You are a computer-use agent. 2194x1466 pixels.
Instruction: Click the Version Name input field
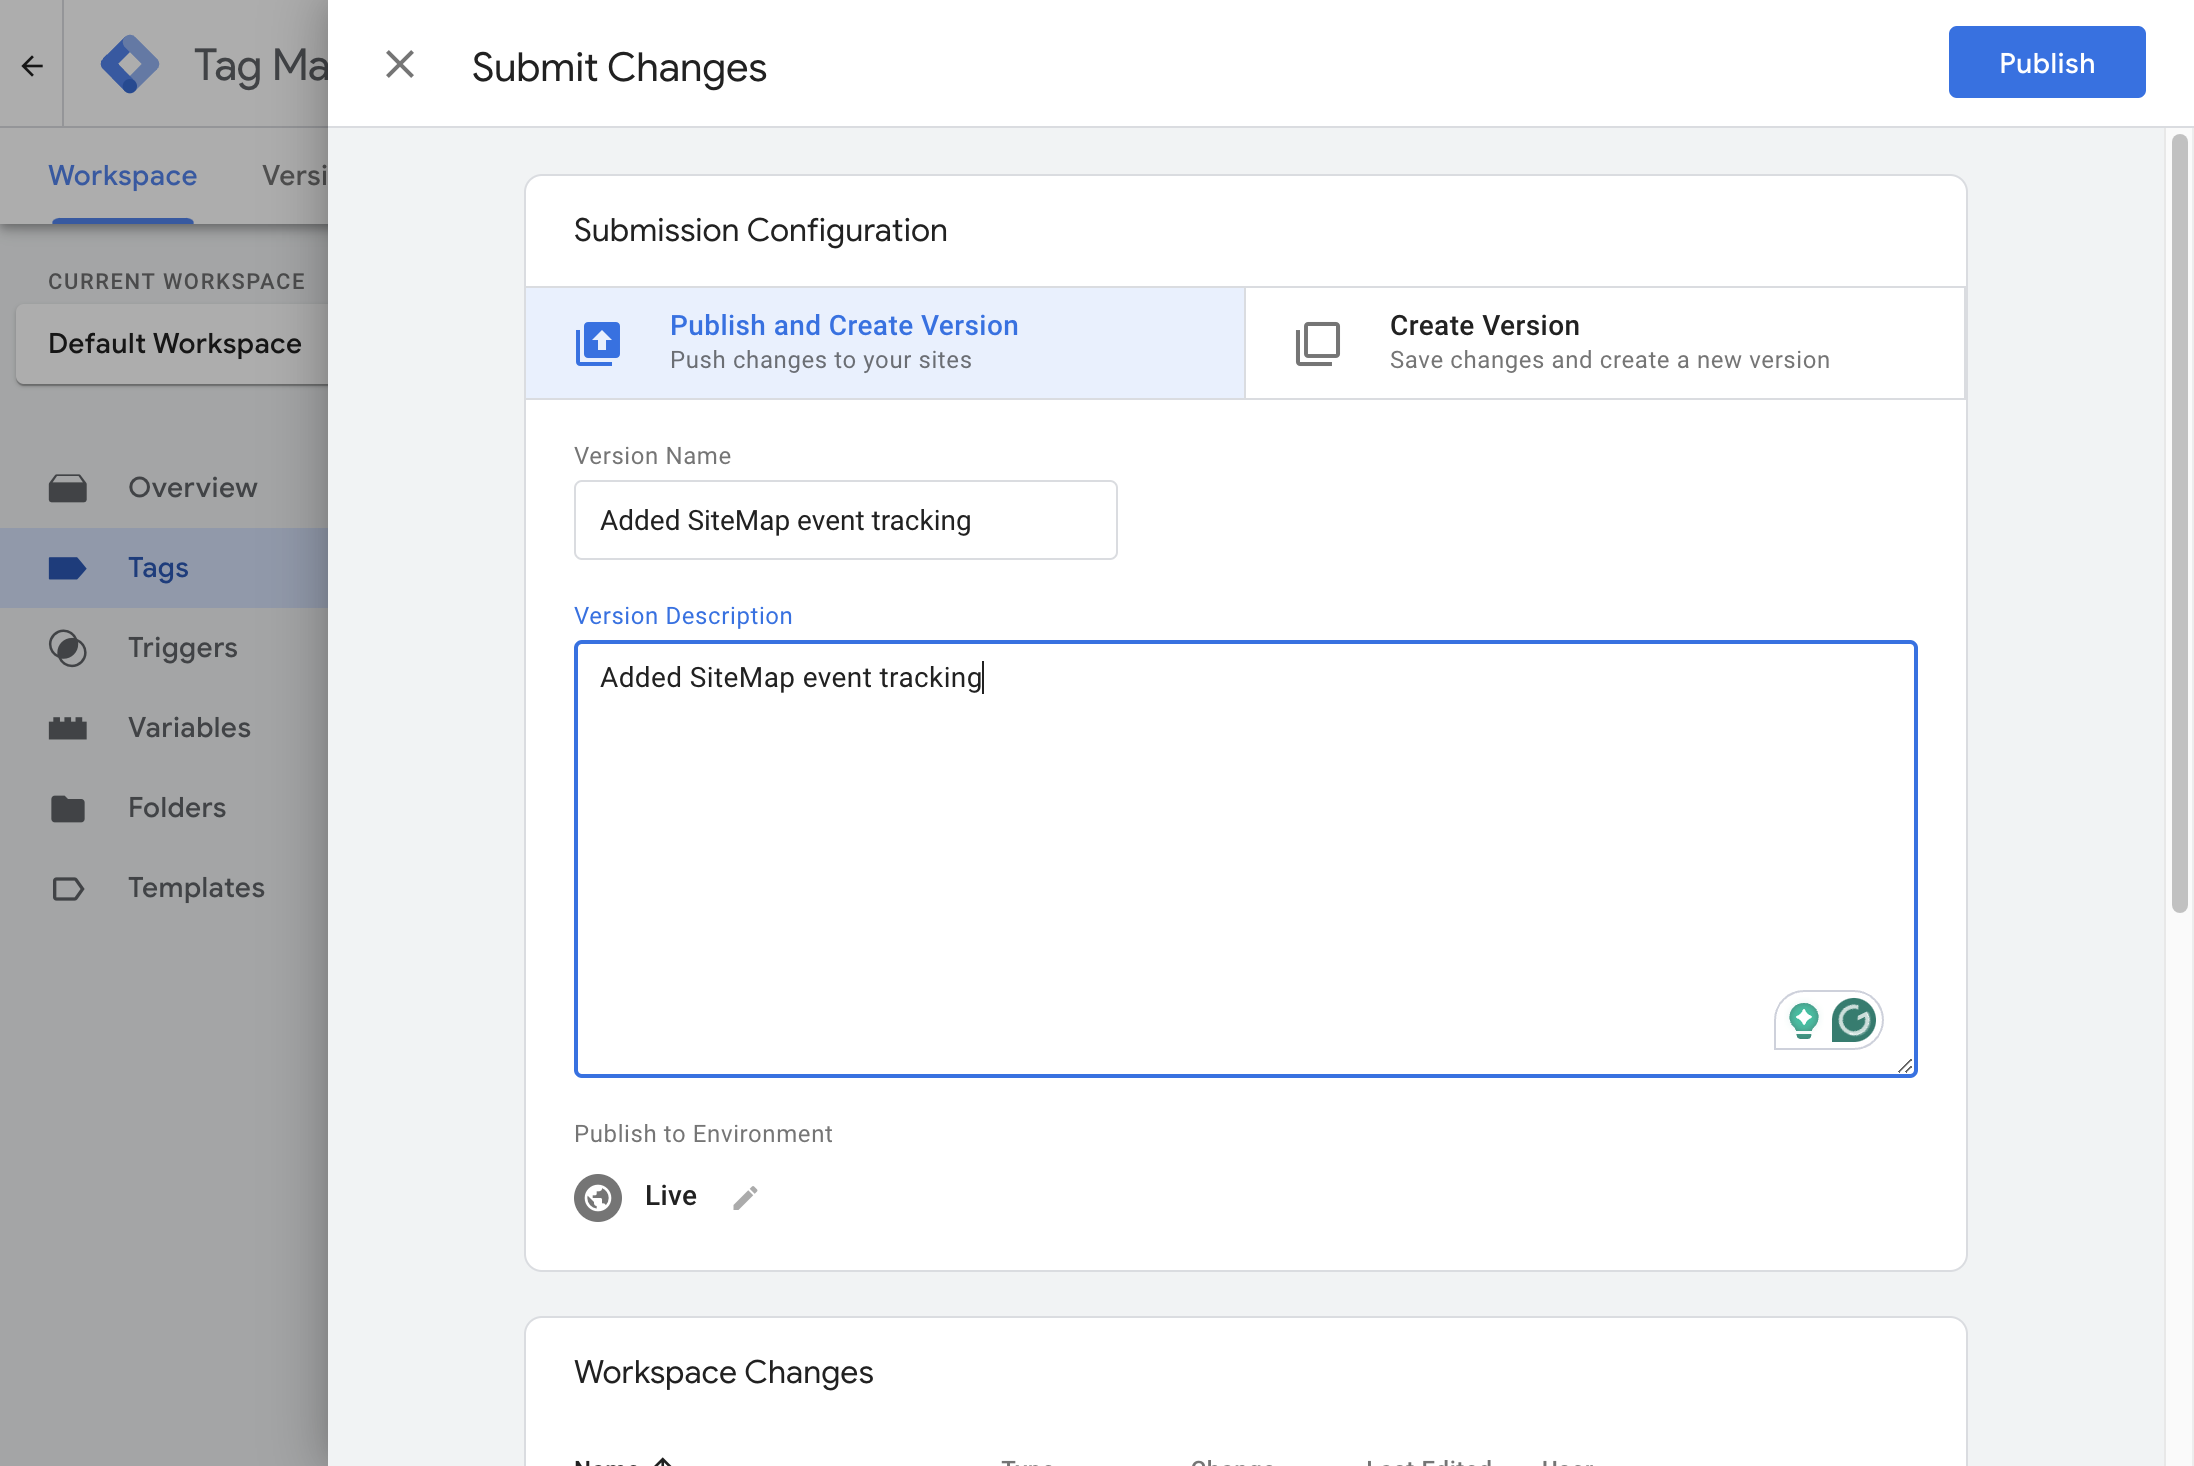(845, 520)
